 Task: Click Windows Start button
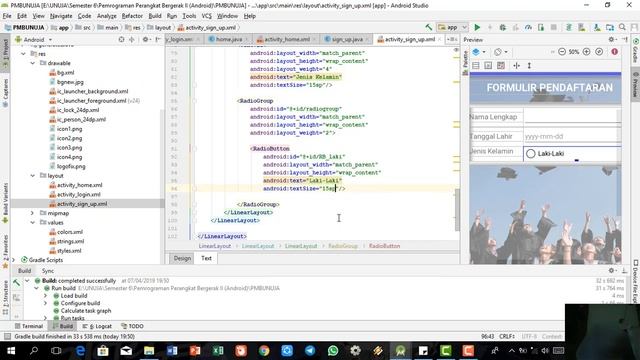click(11, 351)
